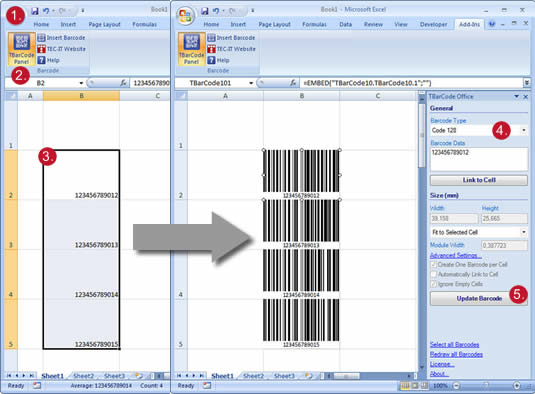Click the zoom slider in status bar
Screen dimensions: 535x394
[486, 386]
